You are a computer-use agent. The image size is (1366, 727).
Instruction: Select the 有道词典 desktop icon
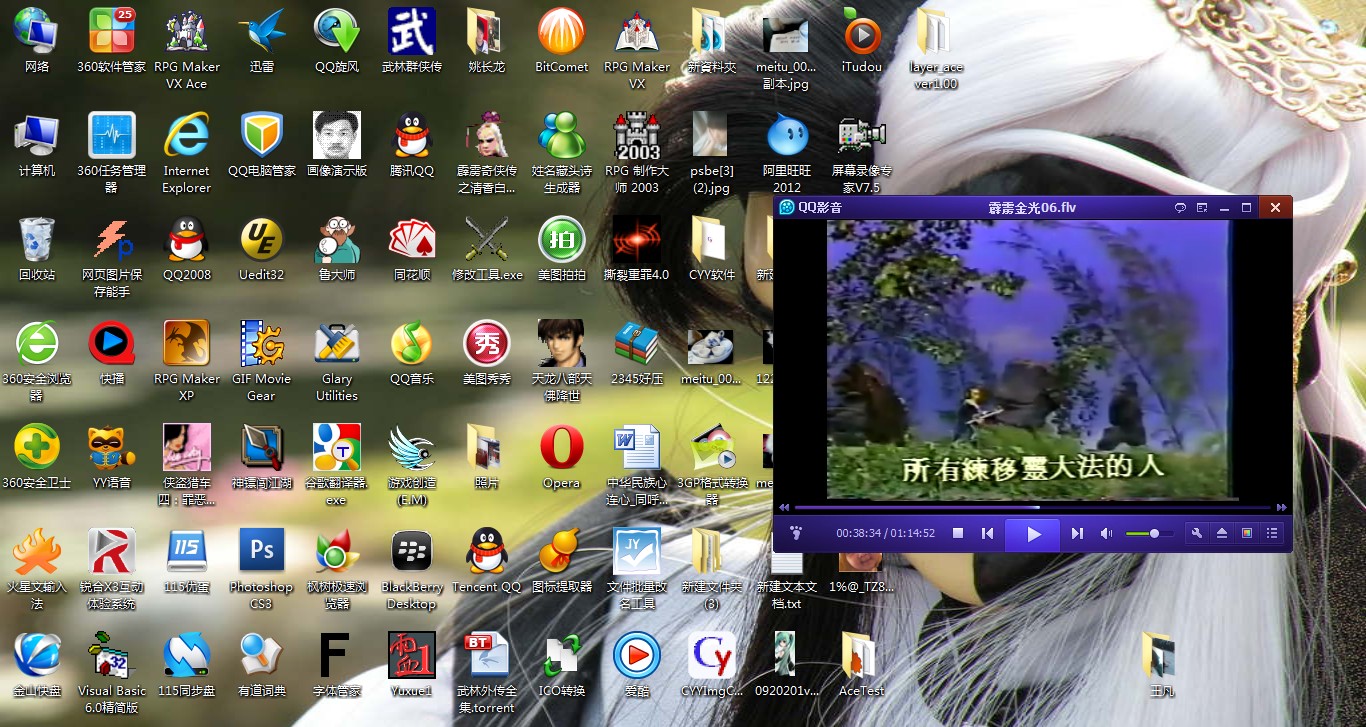pyautogui.click(x=262, y=665)
